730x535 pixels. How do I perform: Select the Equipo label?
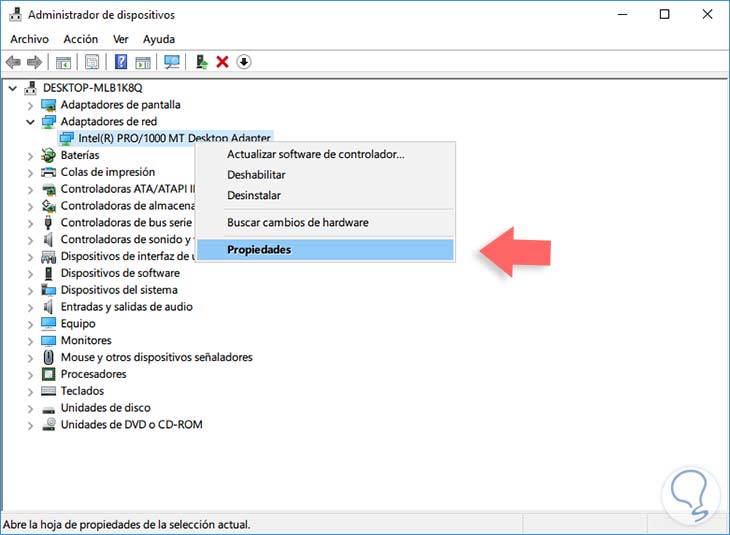click(x=78, y=324)
